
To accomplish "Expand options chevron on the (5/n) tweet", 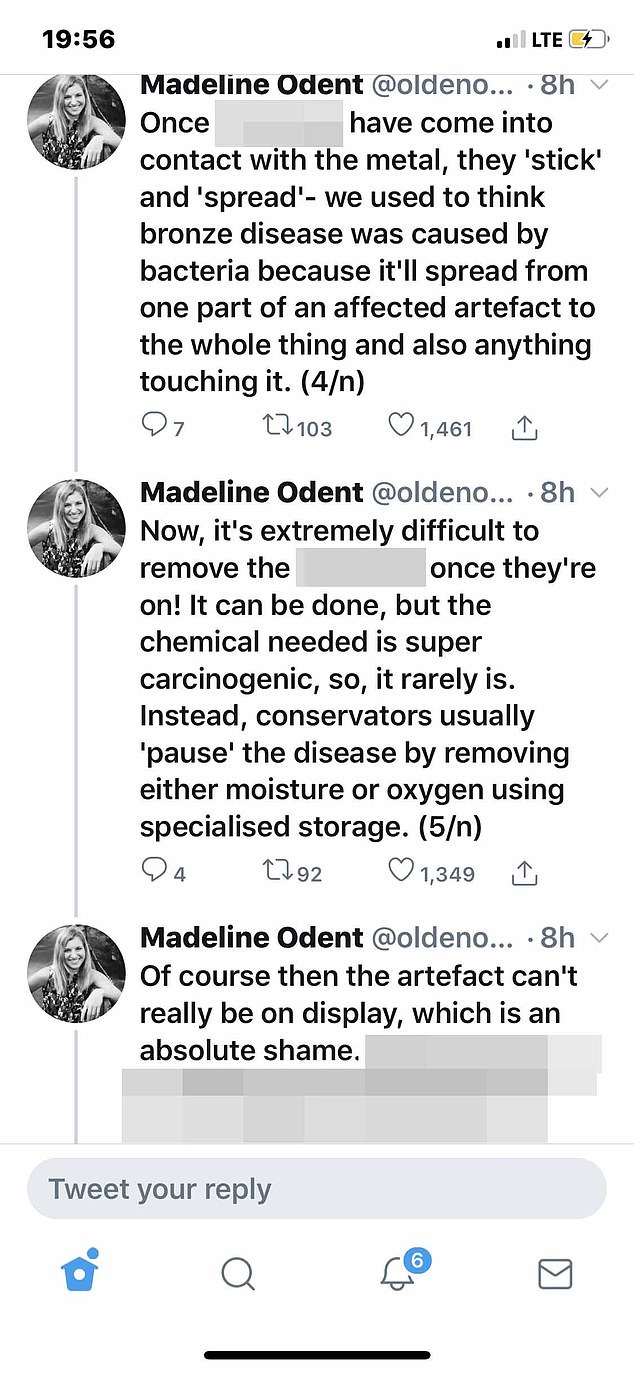I will 599,492.
